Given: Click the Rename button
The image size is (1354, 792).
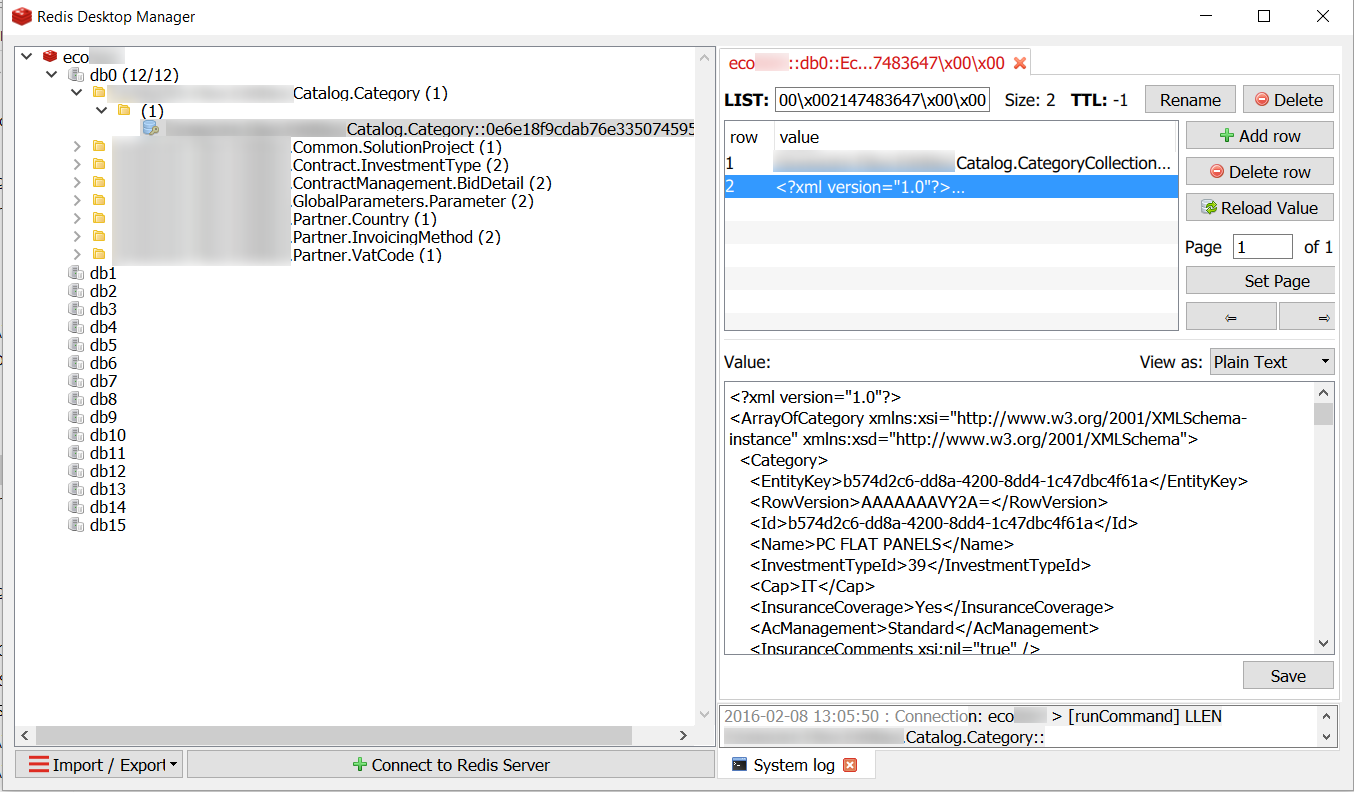Looking at the screenshot, I should [x=1190, y=100].
